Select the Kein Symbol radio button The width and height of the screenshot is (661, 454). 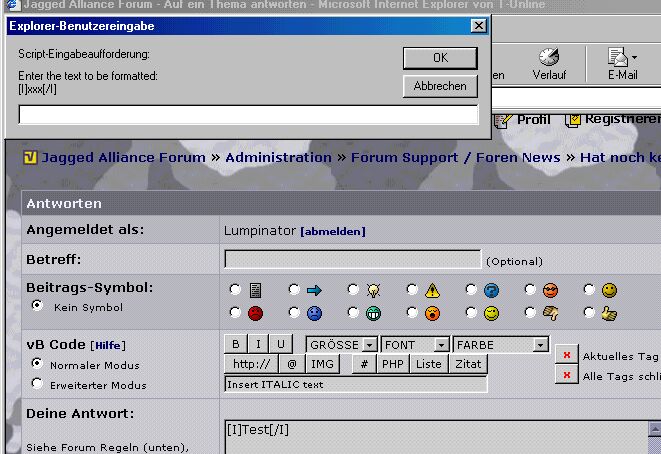(x=37, y=305)
